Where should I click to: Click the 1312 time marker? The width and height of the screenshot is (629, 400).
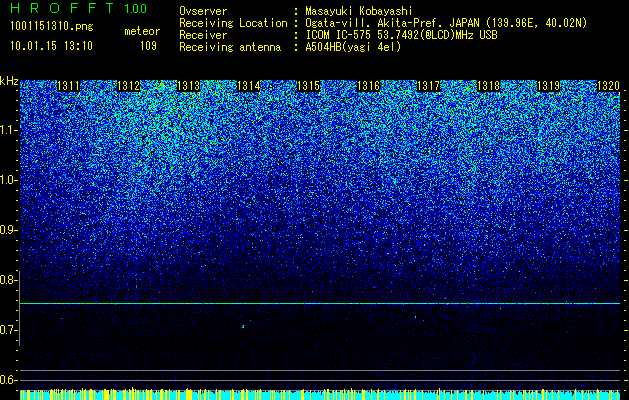[128, 86]
